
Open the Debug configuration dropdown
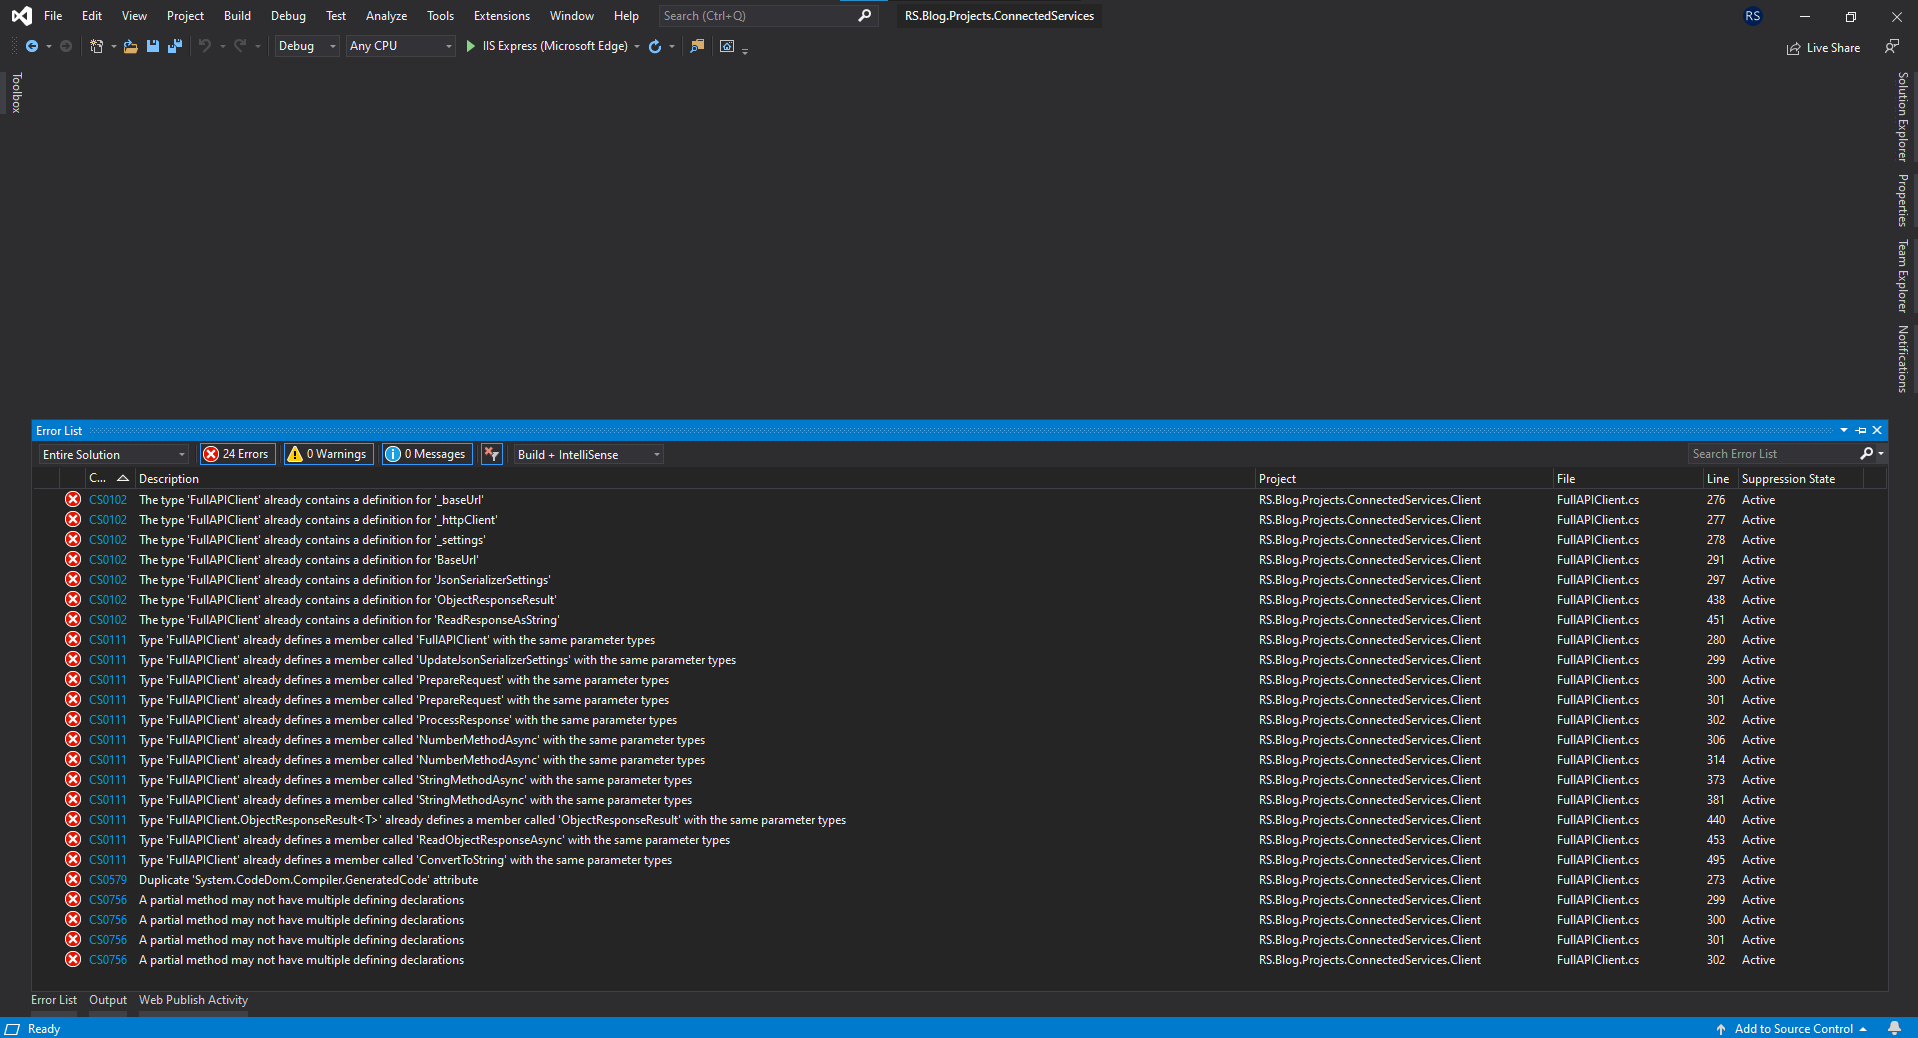307,46
